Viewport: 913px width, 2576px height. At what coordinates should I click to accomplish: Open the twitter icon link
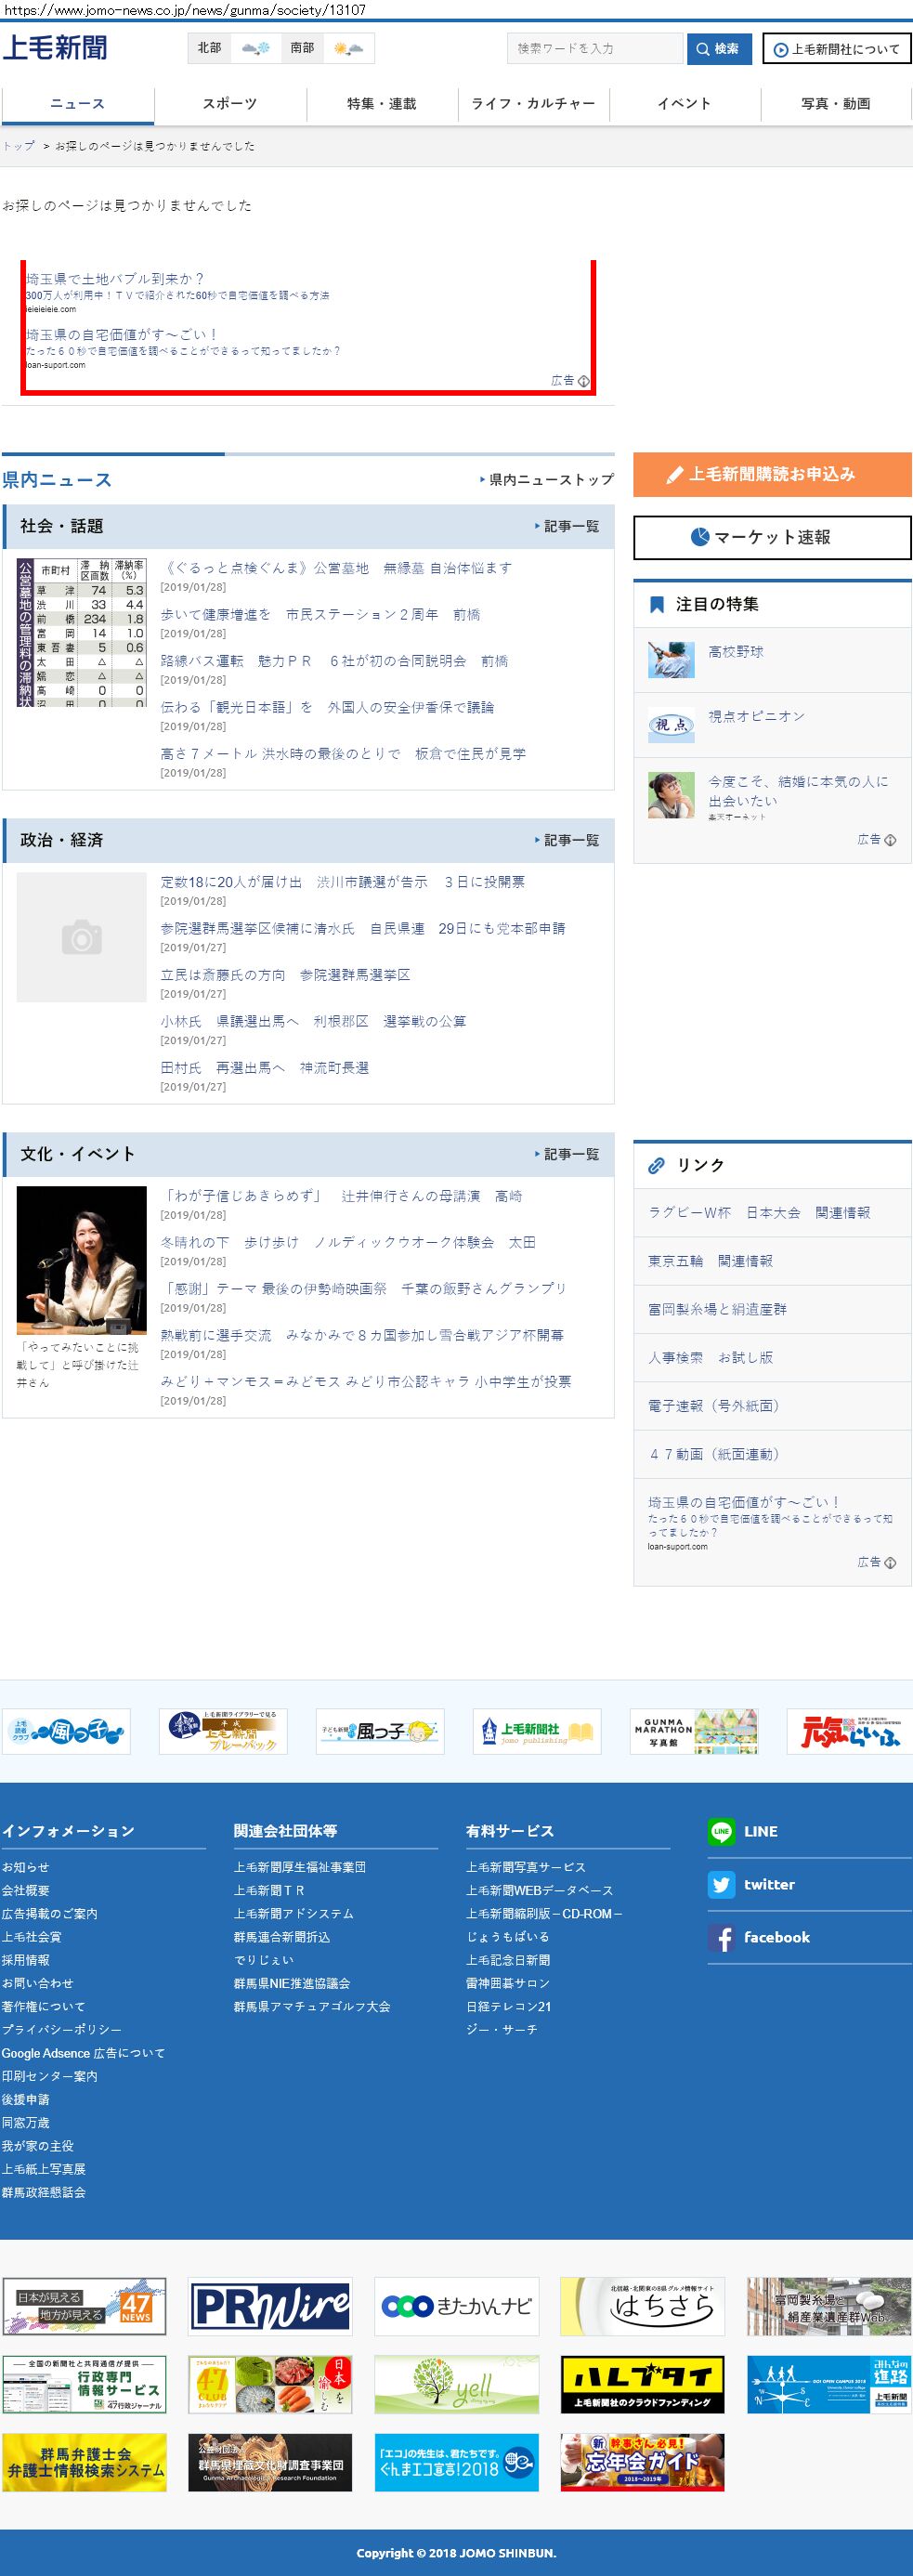(721, 1884)
